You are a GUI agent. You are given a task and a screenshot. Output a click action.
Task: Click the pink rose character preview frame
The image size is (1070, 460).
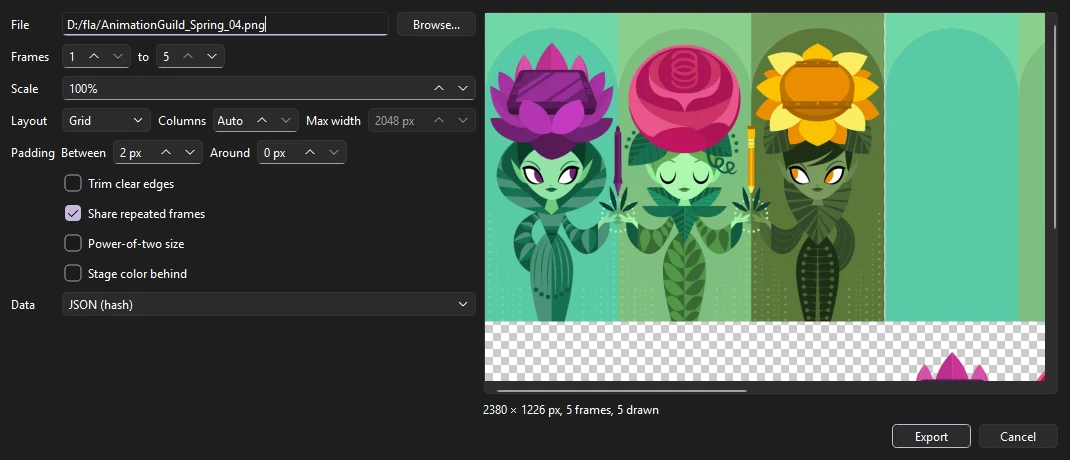pyautogui.click(x=684, y=167)
